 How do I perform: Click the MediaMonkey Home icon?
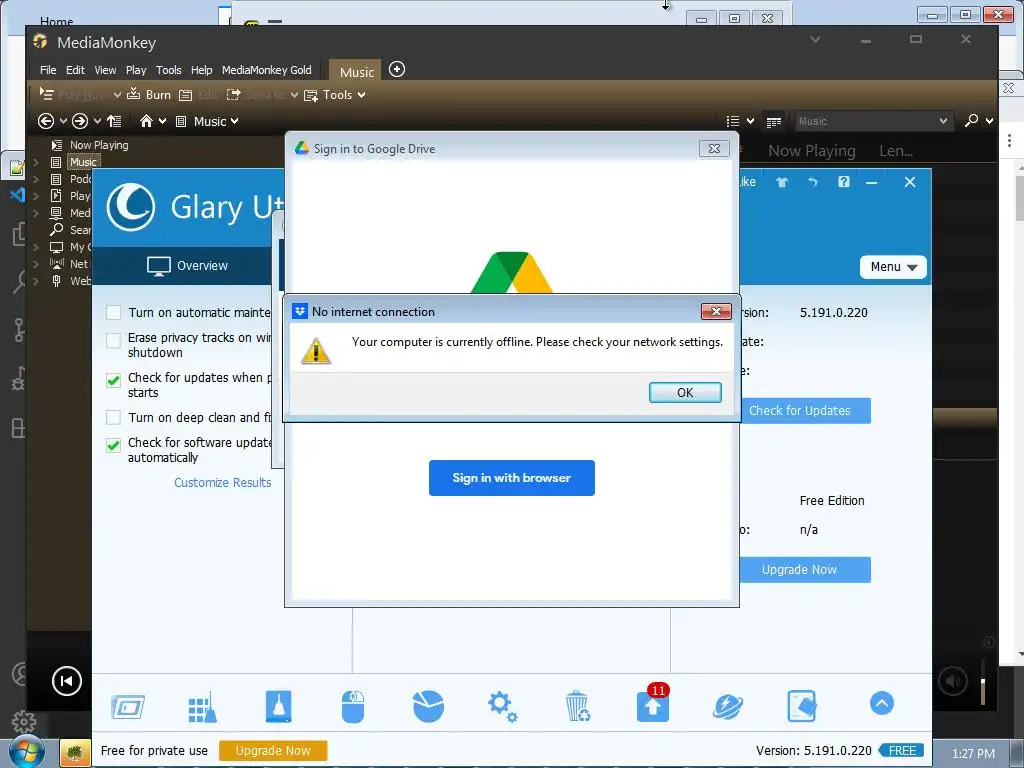146,121
